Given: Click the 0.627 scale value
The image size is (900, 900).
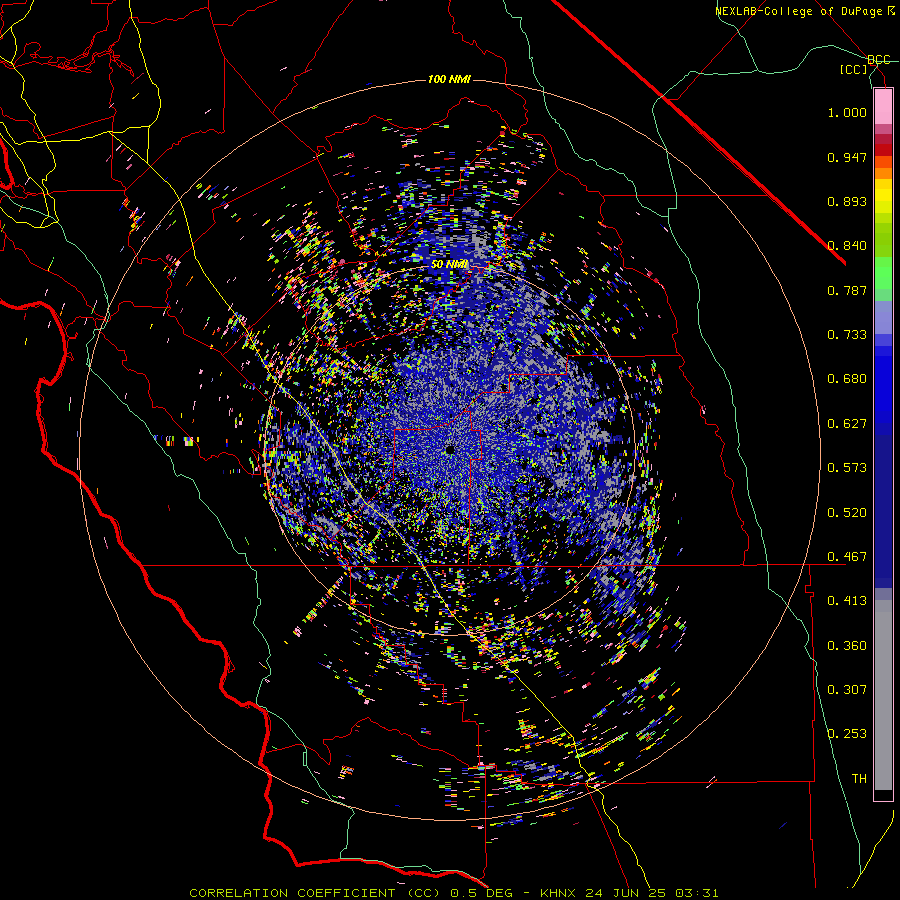Looking at the screenshot, I should pyautogui.click(x=847, y=424).
